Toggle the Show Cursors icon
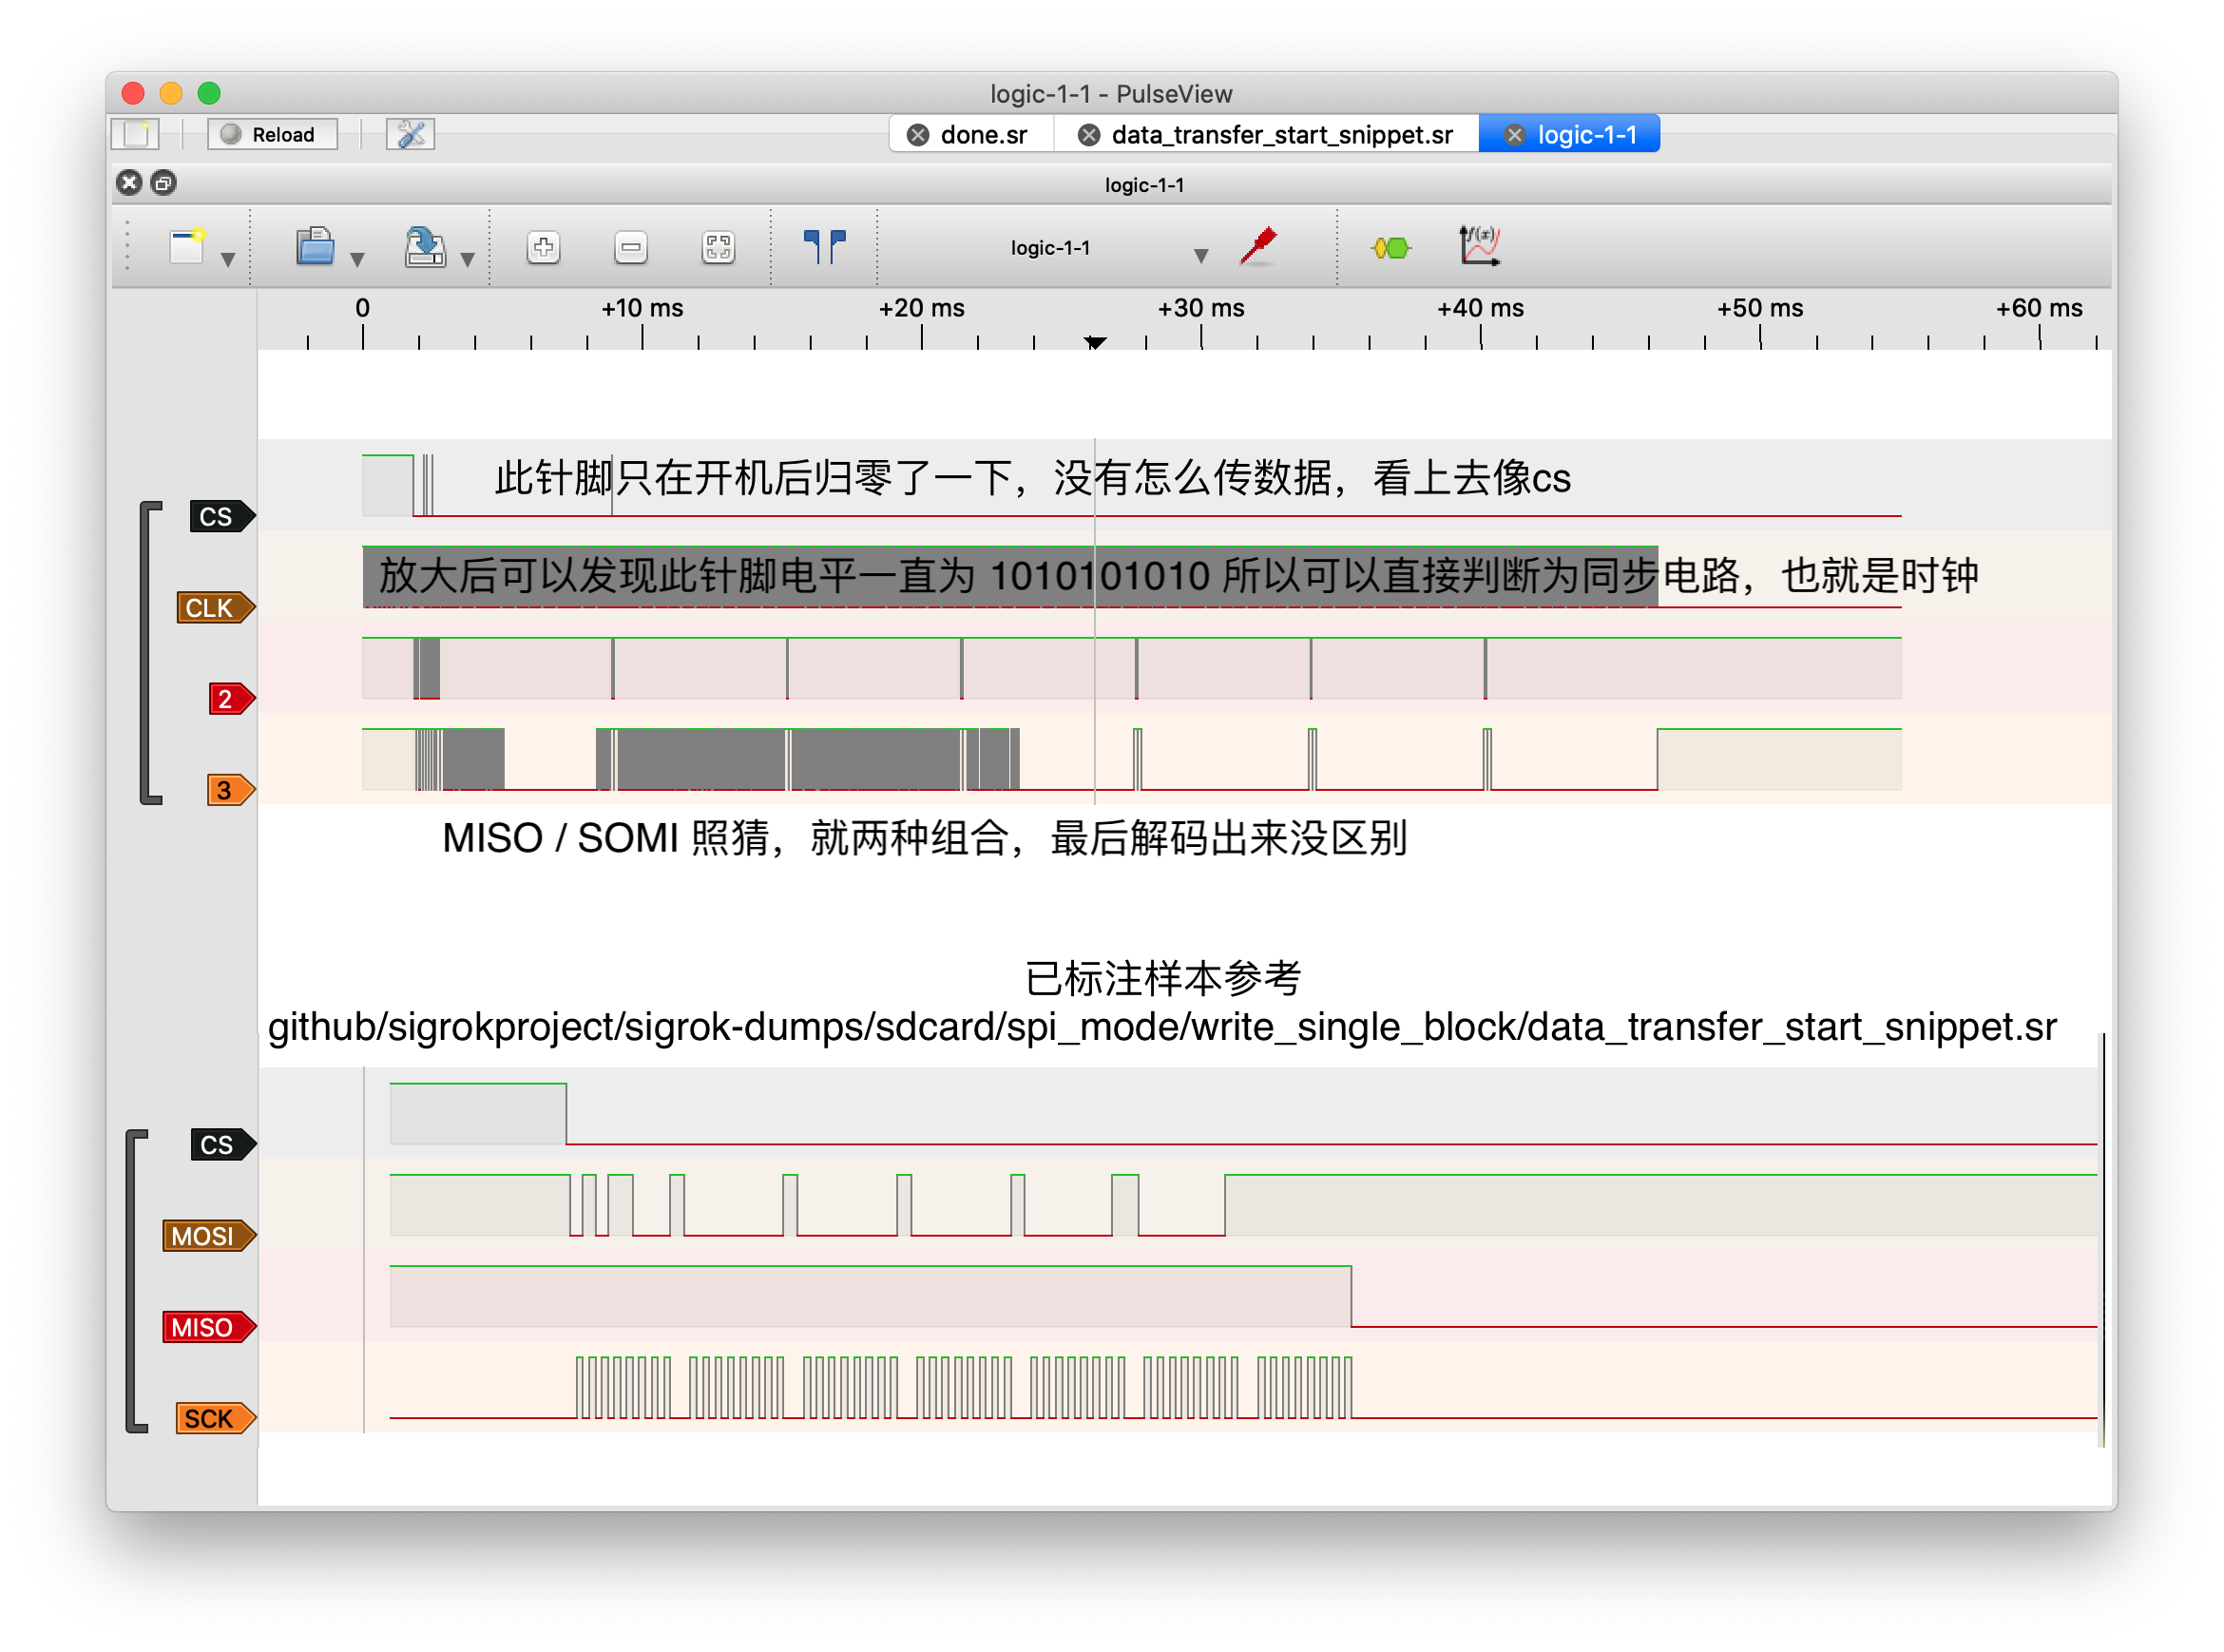This screenshot has height=1652, width=2224. point(825,246)
